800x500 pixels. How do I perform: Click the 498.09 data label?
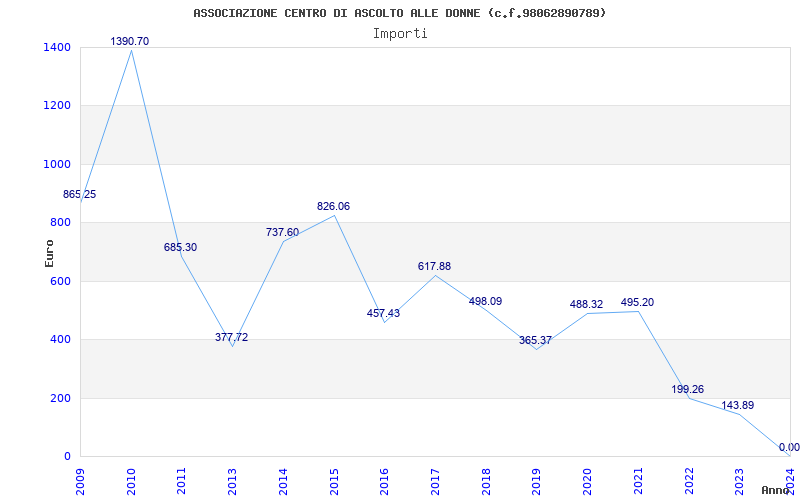pos(485,301)
